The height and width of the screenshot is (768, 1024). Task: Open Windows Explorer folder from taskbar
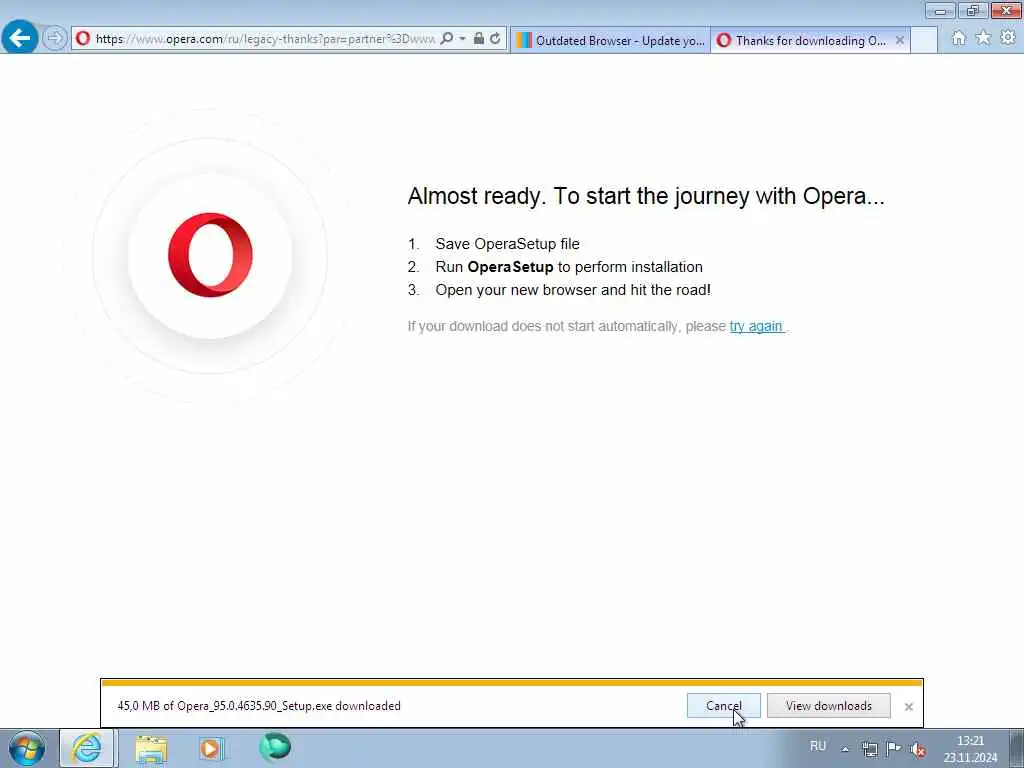coord(151,748)
